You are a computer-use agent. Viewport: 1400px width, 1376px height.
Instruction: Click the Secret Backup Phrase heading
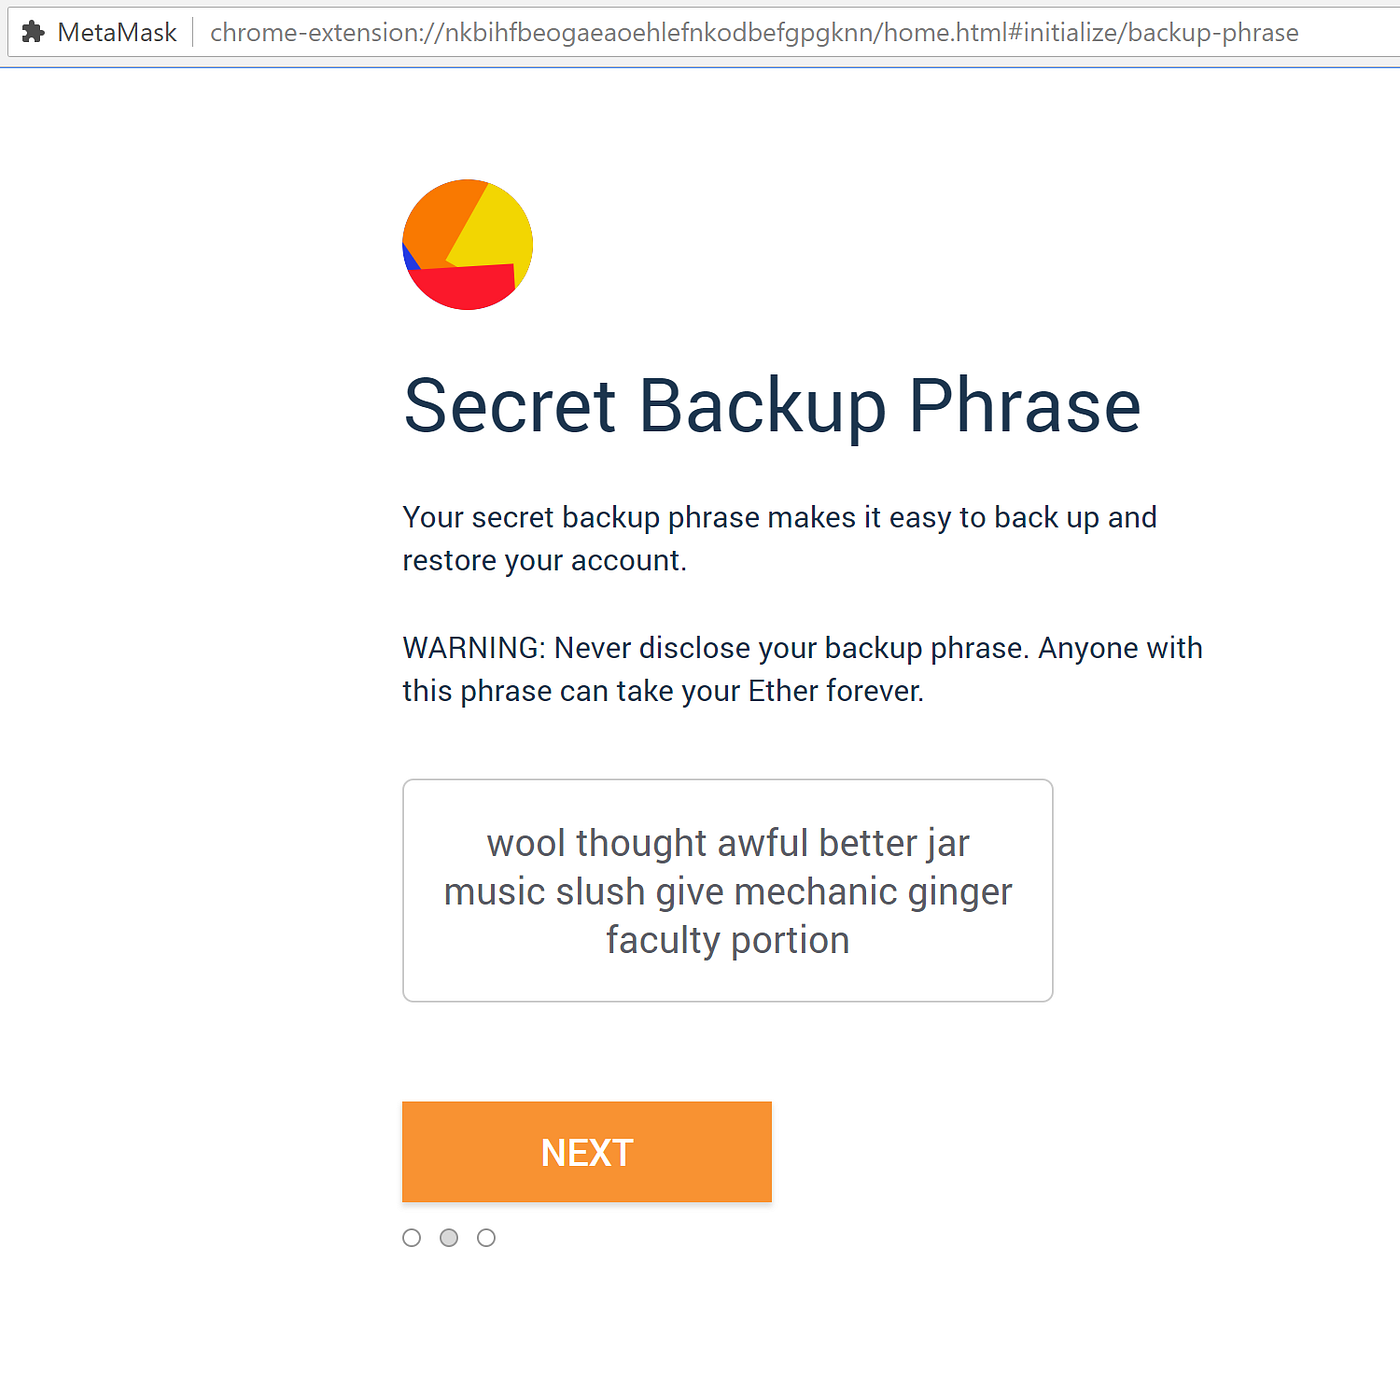click(771, 404)
